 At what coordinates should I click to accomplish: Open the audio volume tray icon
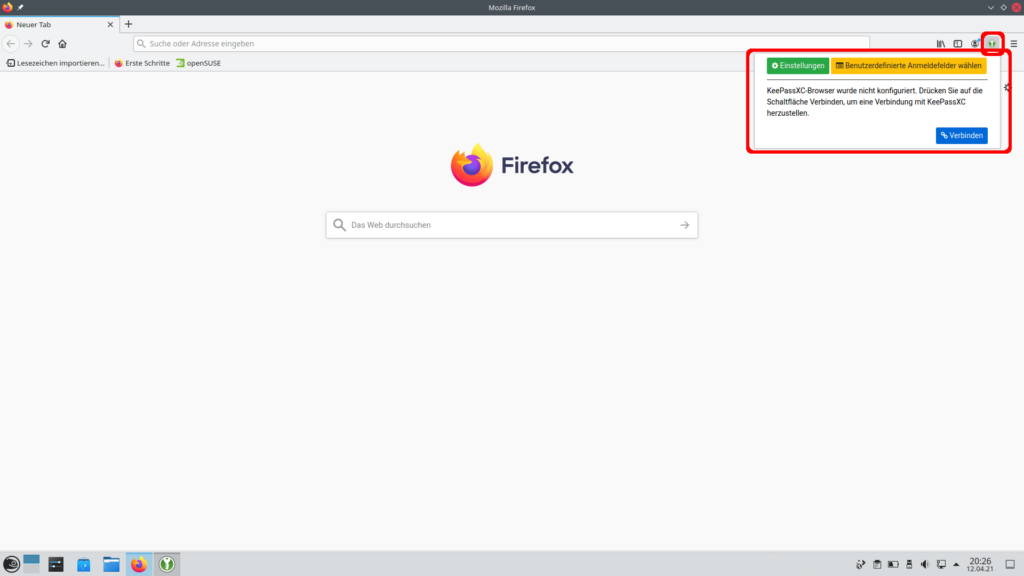(925, 564)
